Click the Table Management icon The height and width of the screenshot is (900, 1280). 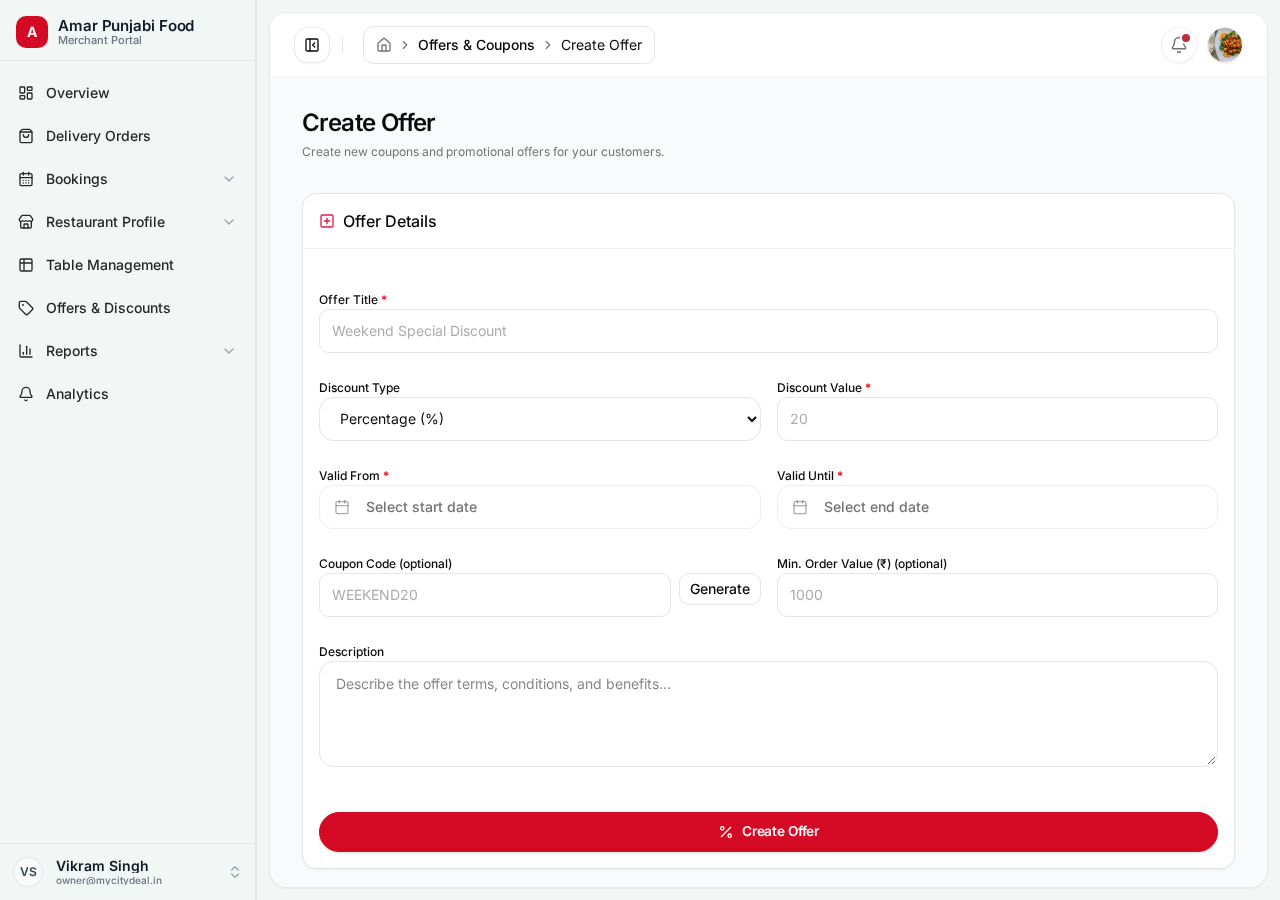[26, 265]
